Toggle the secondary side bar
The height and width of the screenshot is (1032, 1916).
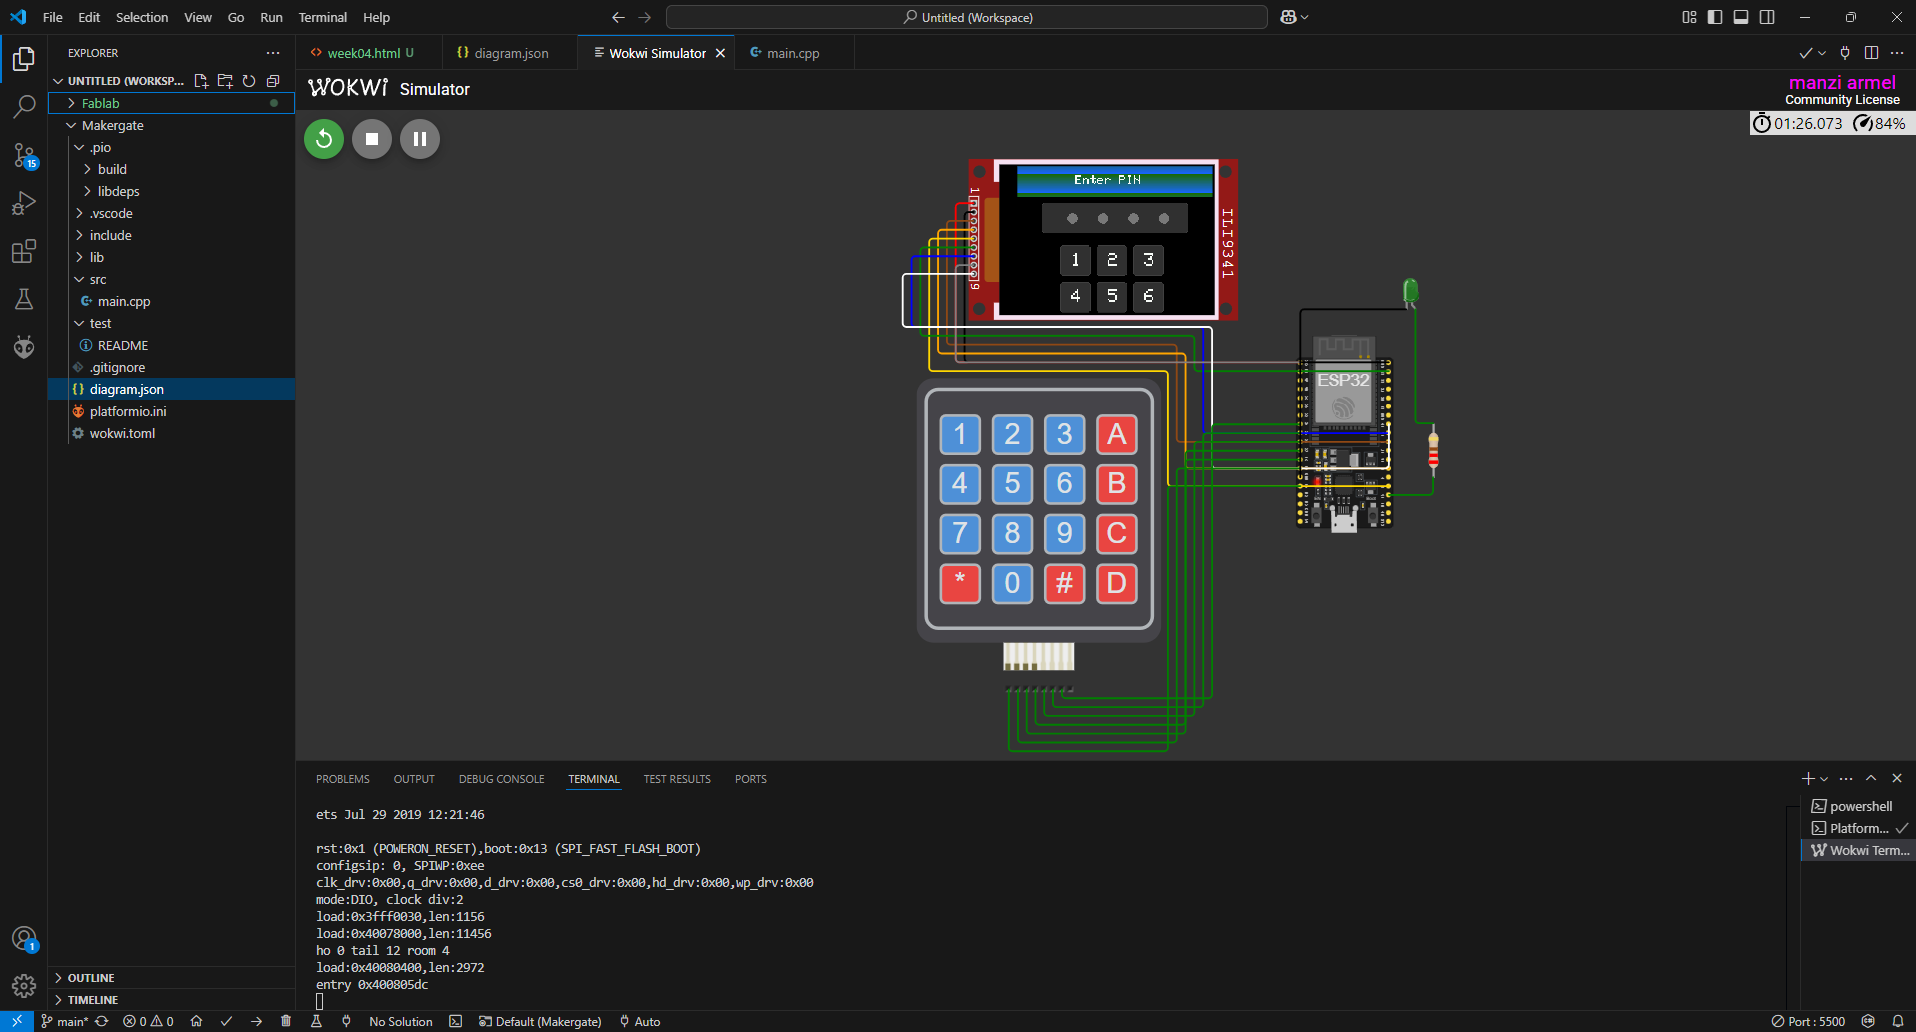click(x=1767, y=17)
